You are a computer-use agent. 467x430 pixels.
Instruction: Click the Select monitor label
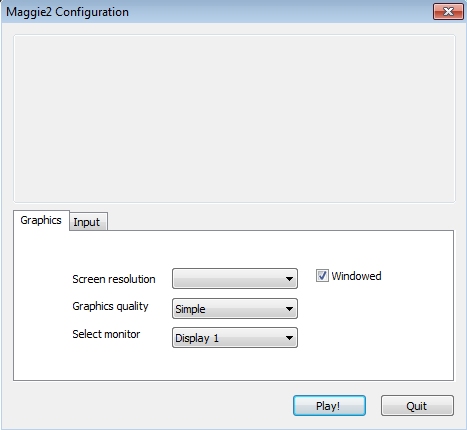pos(106,334)
